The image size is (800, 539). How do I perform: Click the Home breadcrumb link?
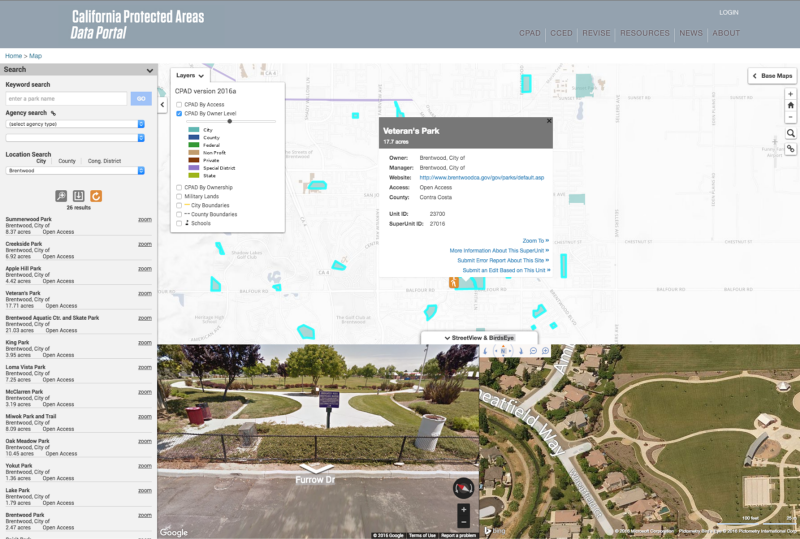point(13,56)
